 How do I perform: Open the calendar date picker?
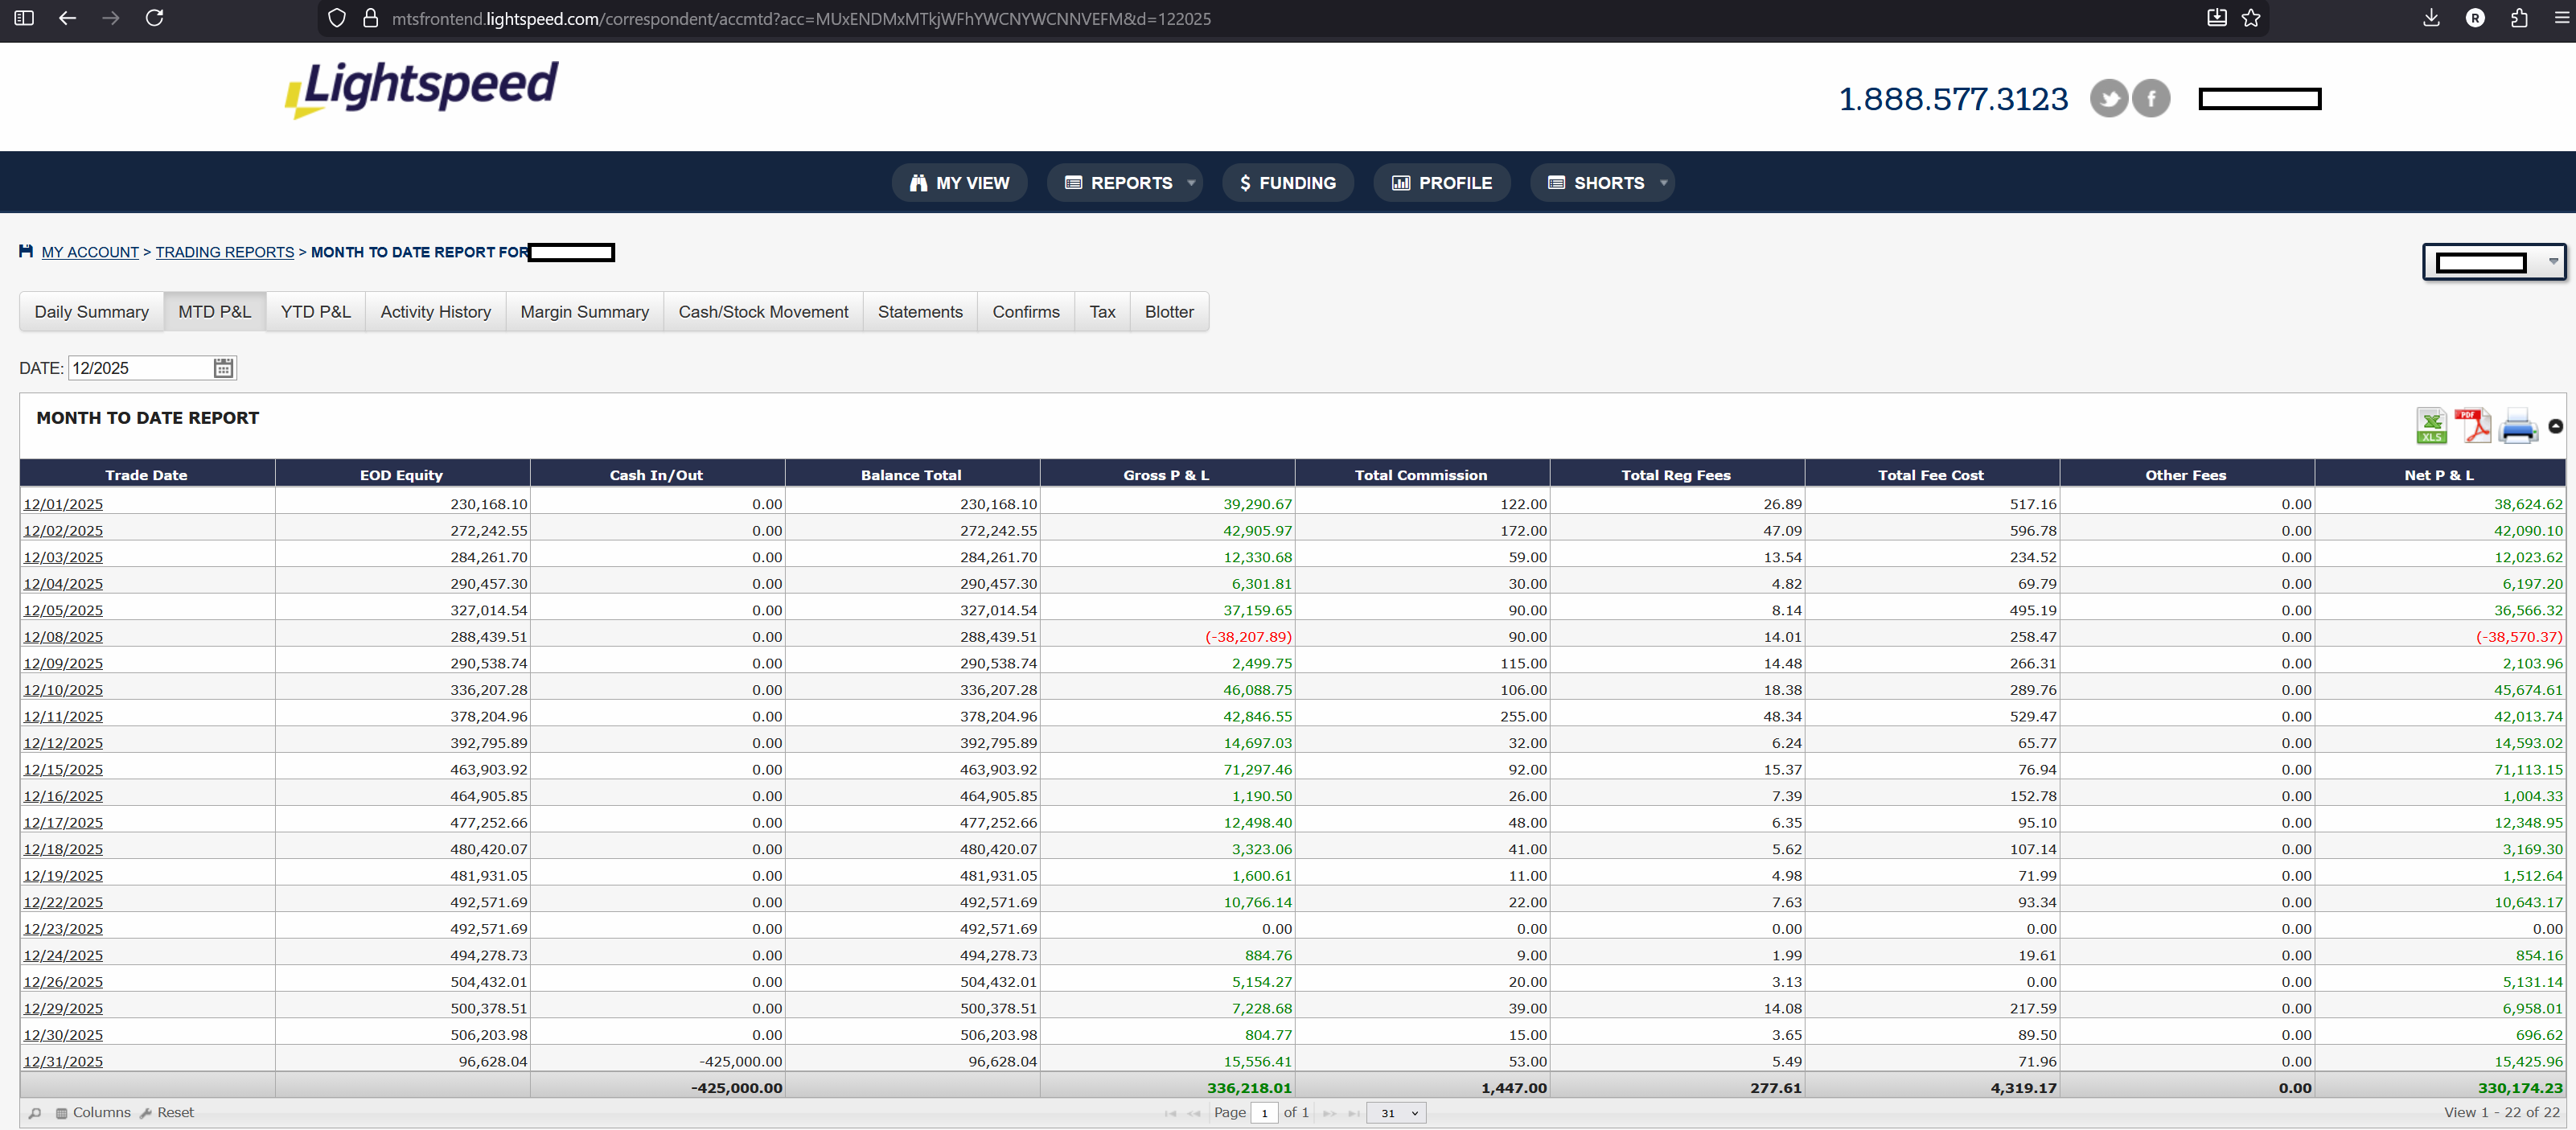[223, 368]
